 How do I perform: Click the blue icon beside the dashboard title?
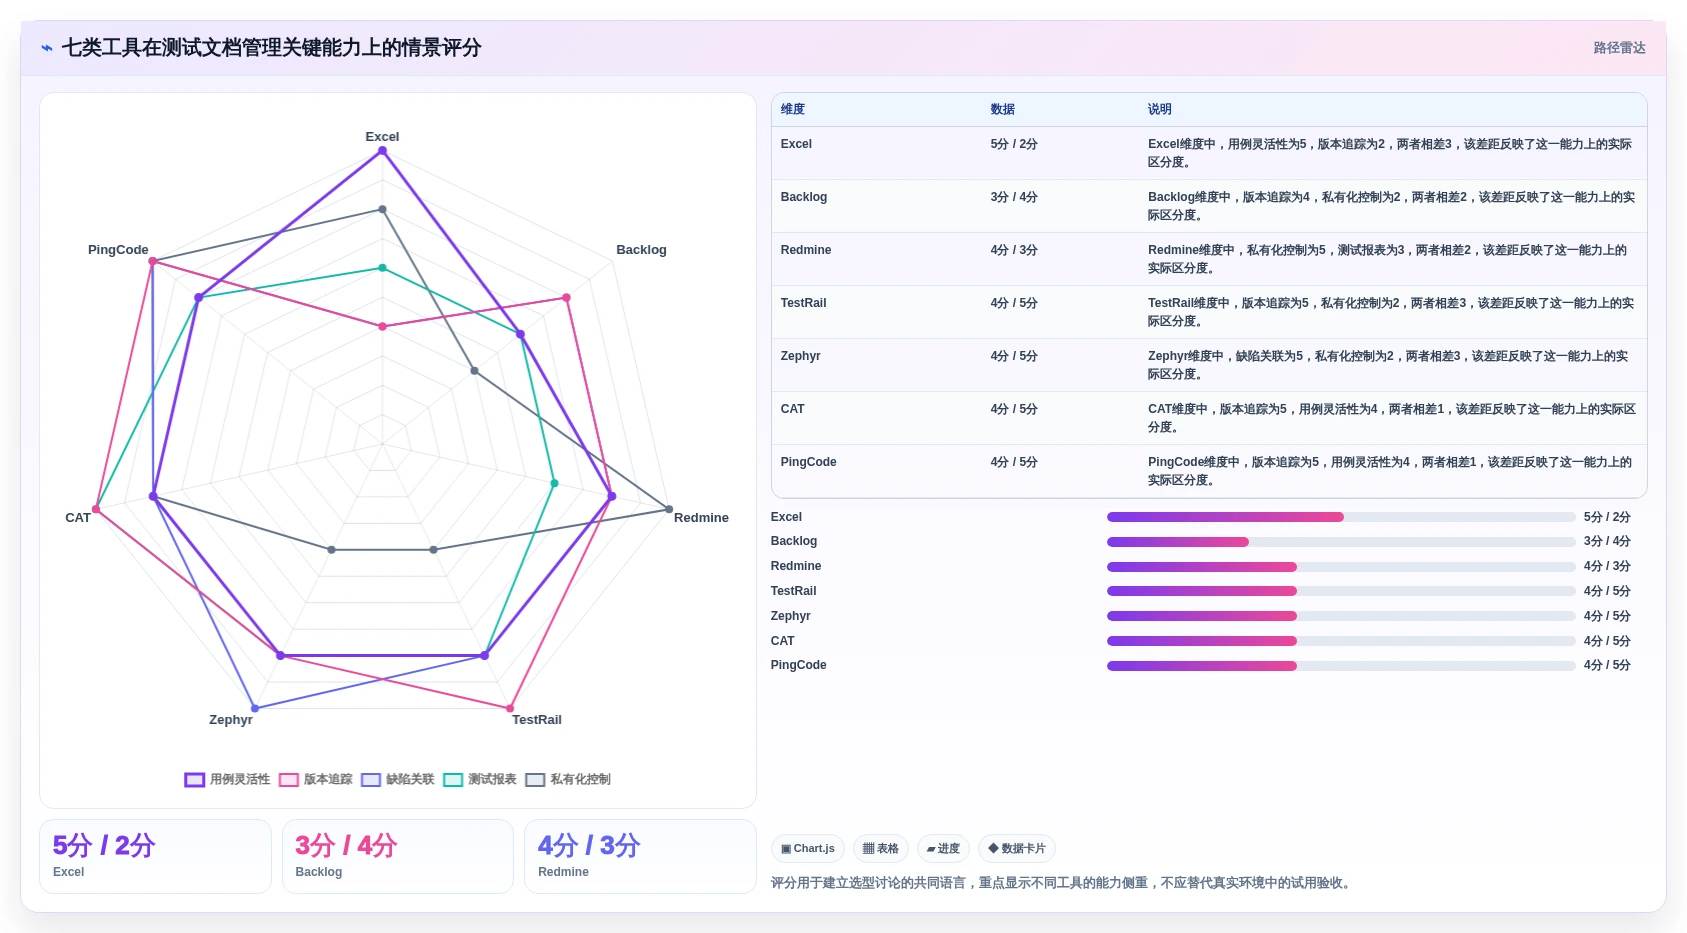pyautogui.click(x=47, y=48)
